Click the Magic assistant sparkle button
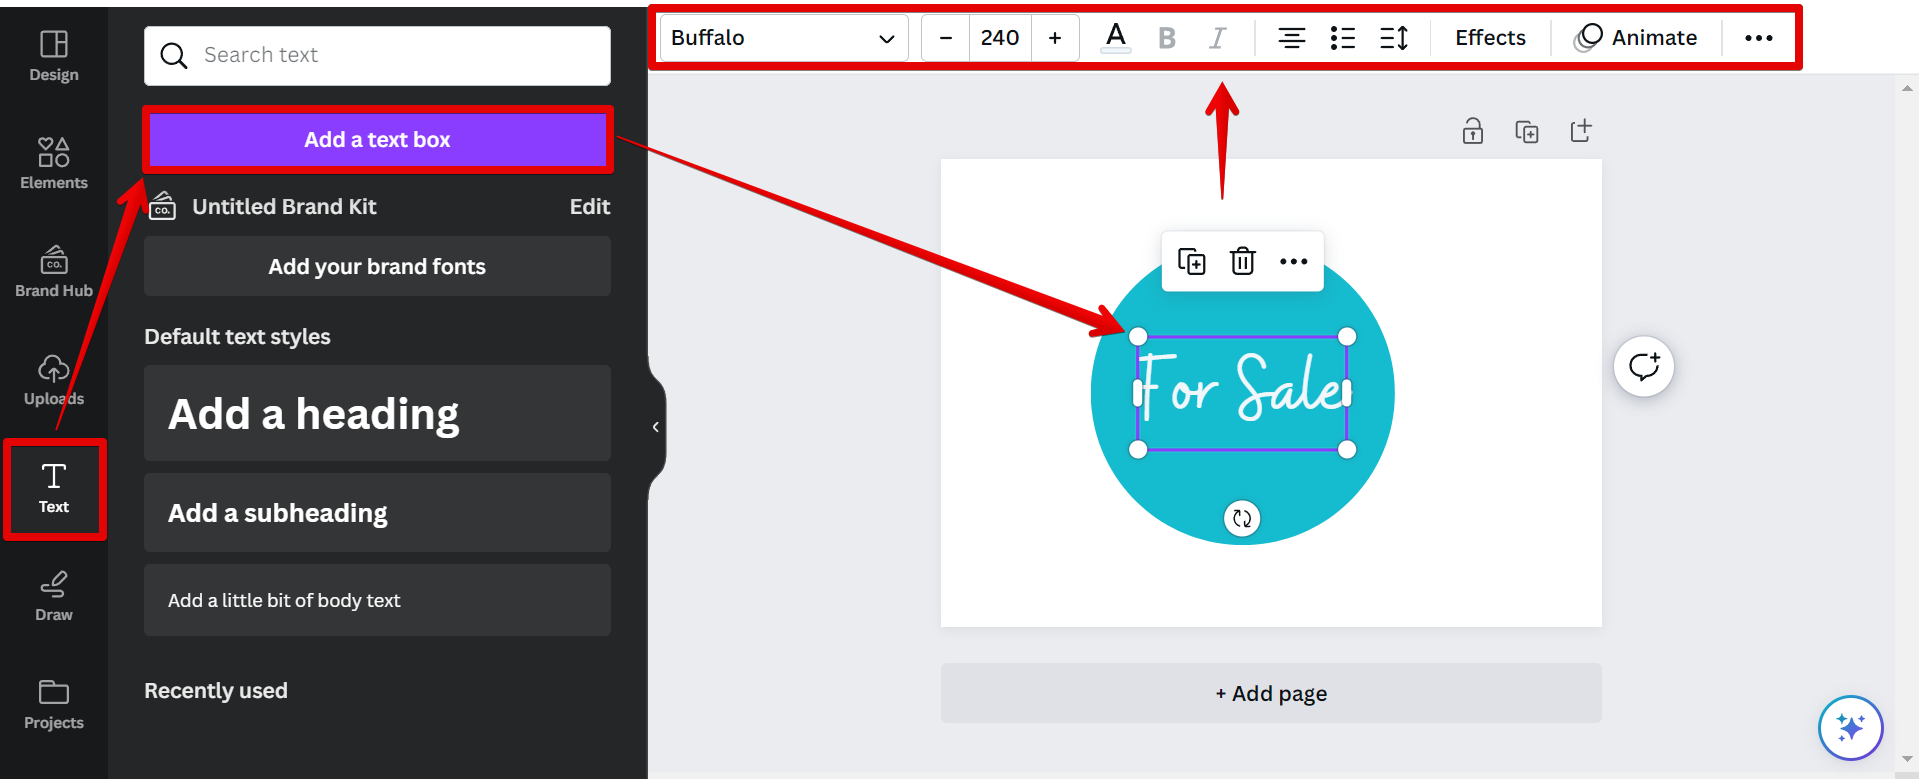Image resolution: width=1919 pixels, height=779 pixels. tap(1850, 727)
